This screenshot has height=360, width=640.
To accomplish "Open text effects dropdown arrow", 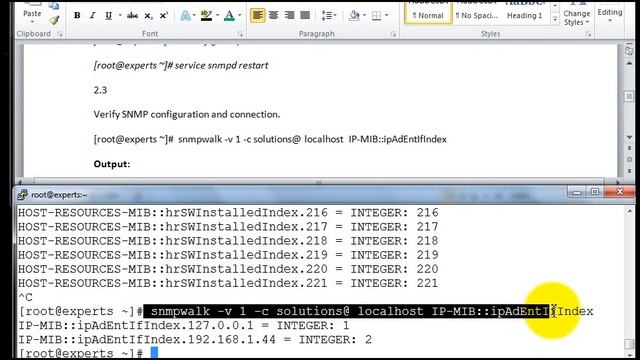I will [x=194, y=16].
